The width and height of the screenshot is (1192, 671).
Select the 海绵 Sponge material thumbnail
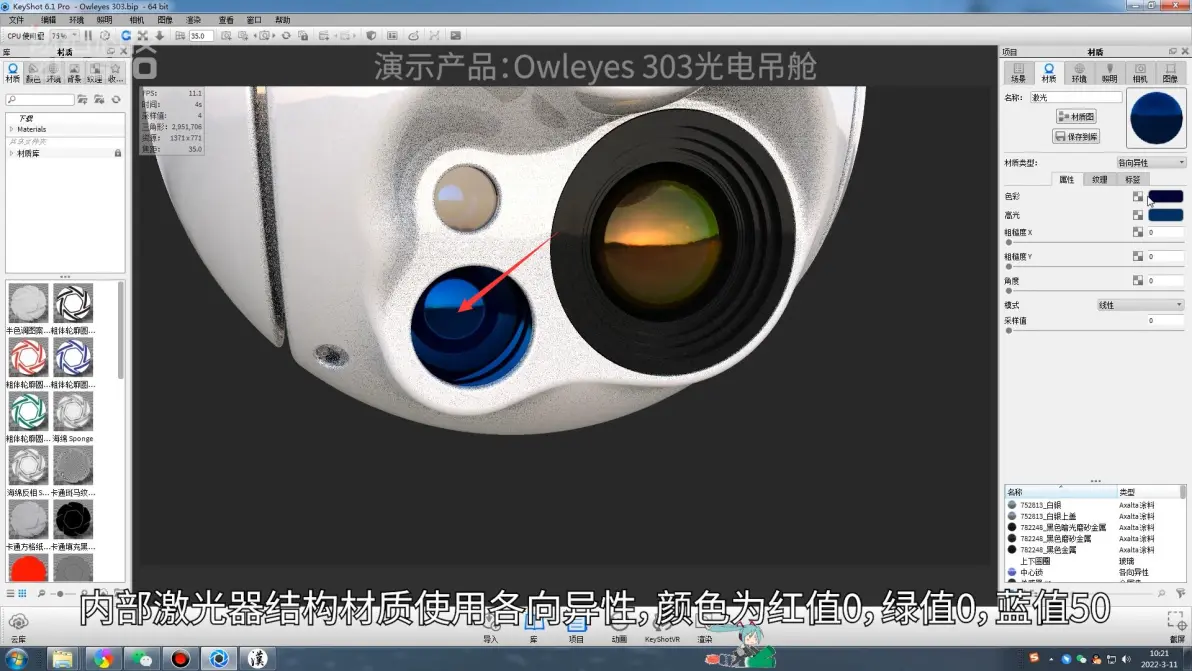[73, 413]
